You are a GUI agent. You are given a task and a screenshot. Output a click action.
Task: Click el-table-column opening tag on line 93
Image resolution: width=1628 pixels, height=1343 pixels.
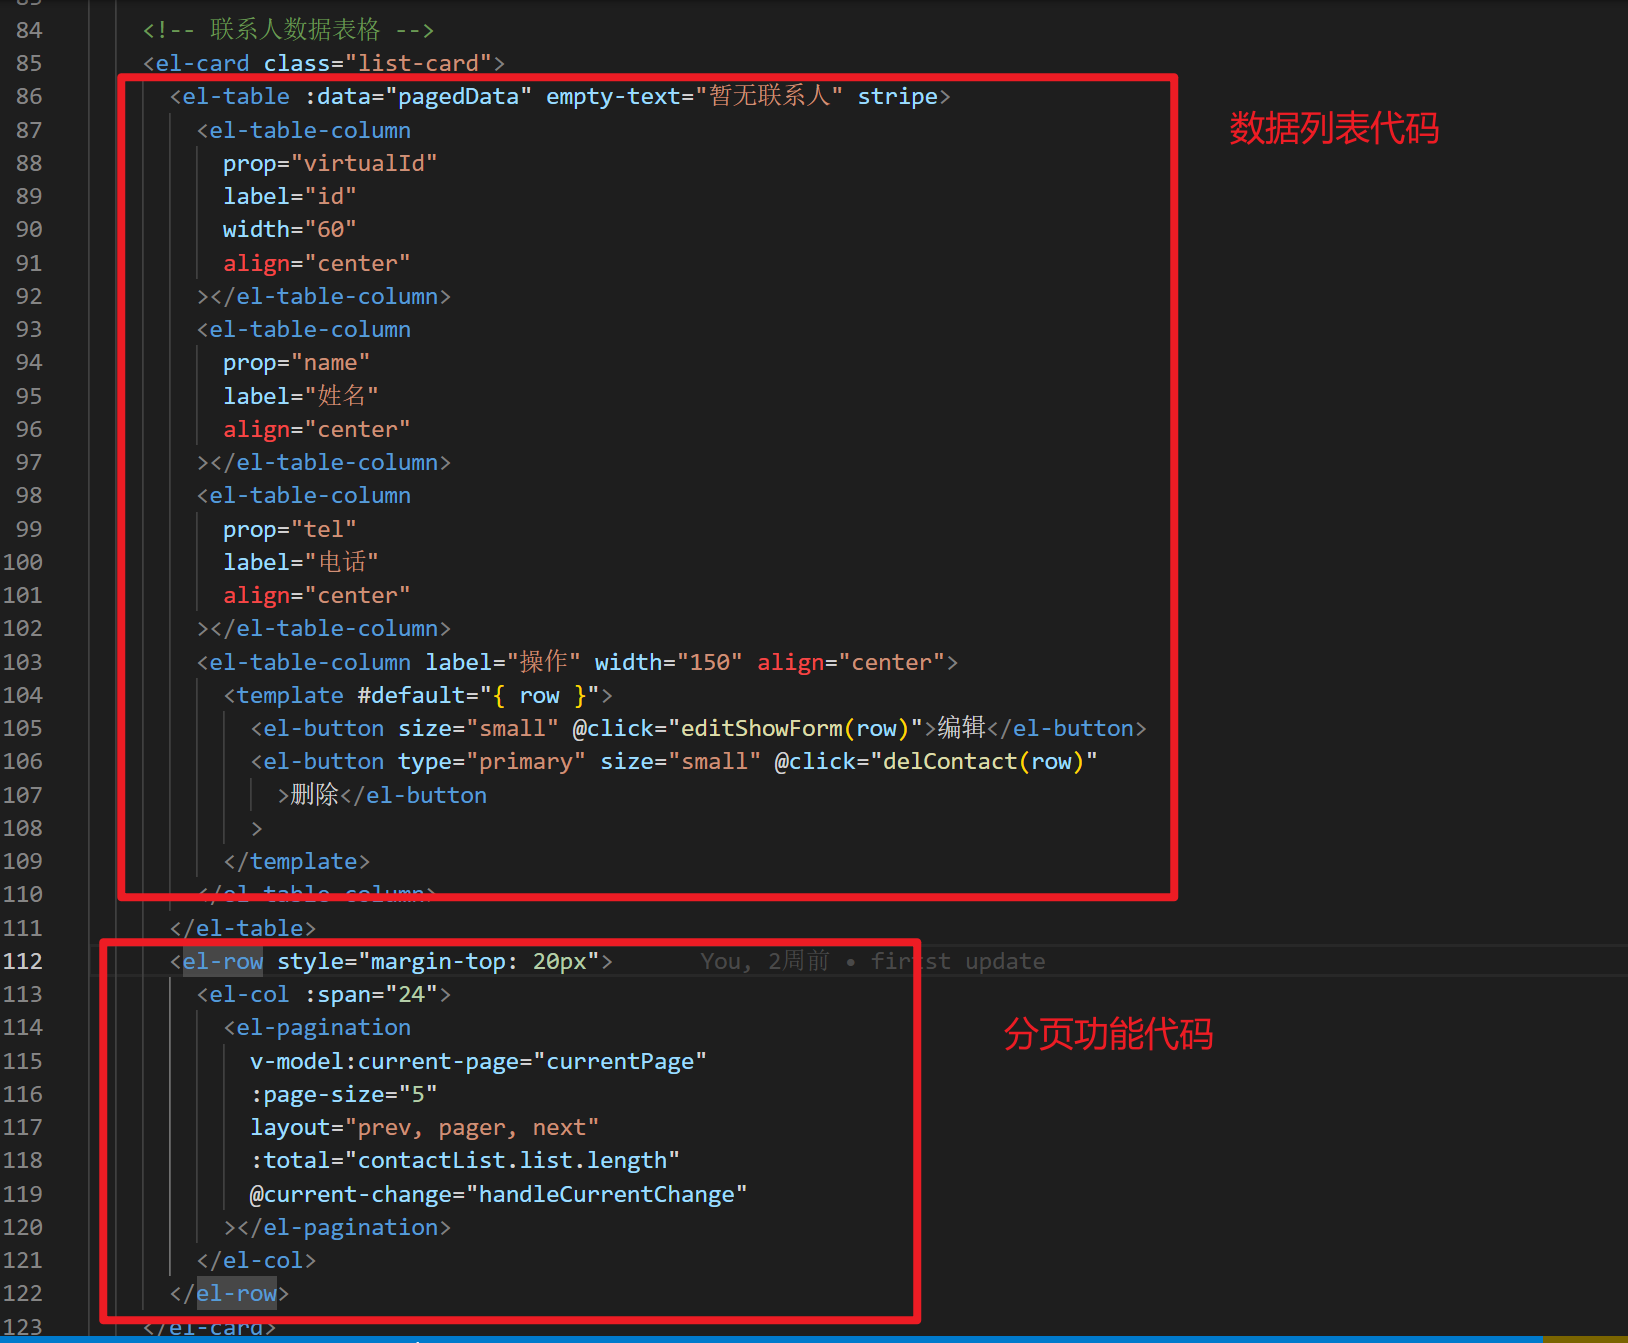tap(304, 329)
